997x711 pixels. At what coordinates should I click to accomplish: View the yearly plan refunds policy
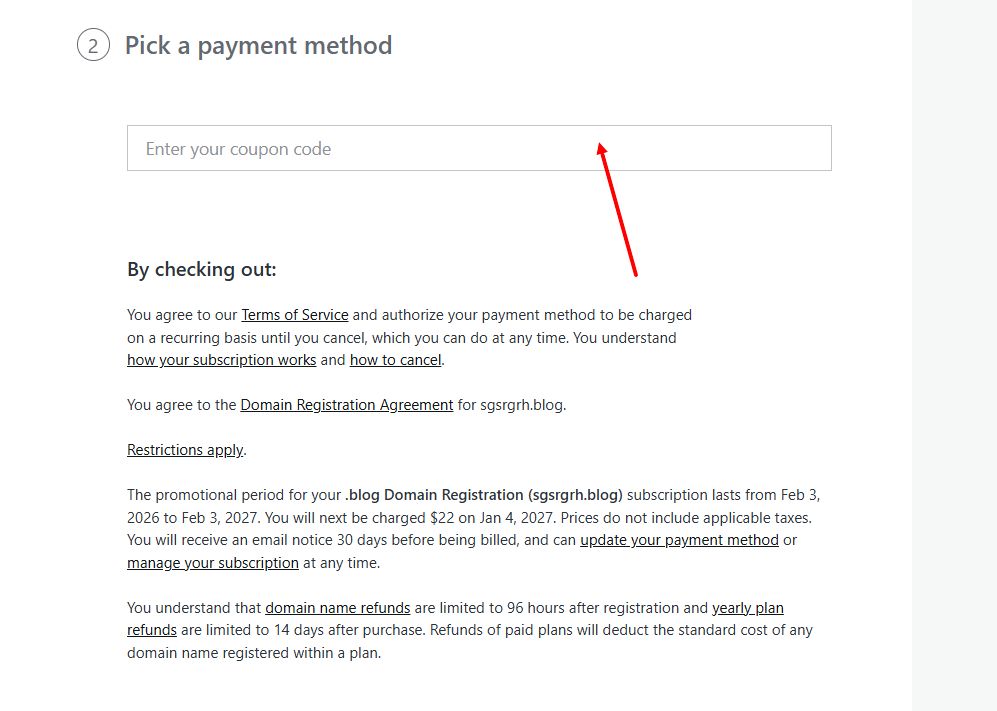(746, 607)
